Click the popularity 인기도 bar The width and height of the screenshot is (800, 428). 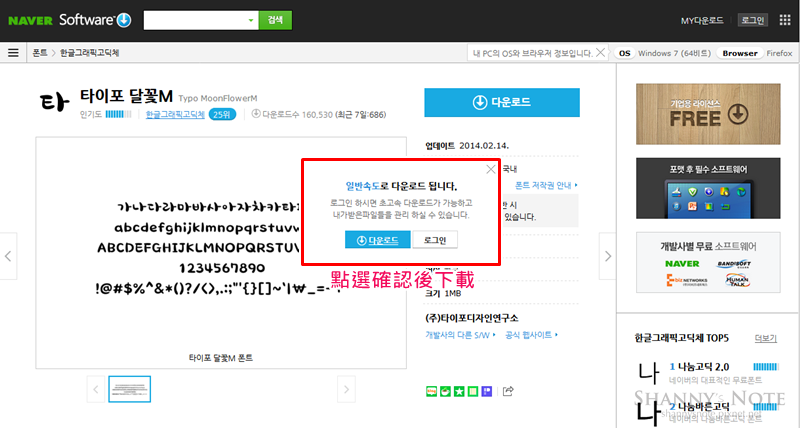pos(118,115)
